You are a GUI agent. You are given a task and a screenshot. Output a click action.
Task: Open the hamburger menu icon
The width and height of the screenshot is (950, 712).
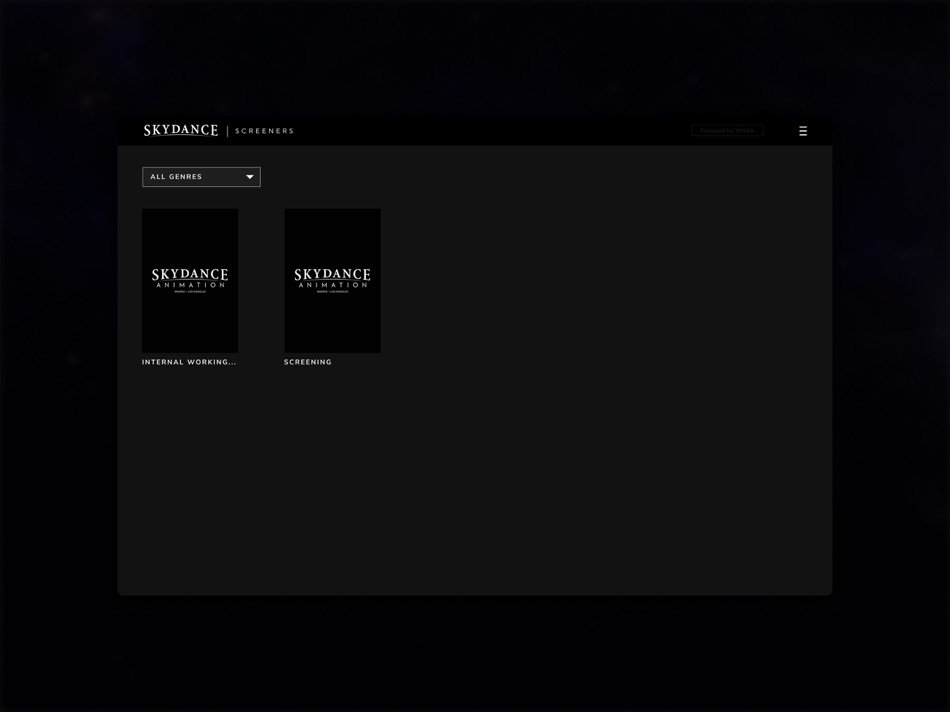pos(803,131)
